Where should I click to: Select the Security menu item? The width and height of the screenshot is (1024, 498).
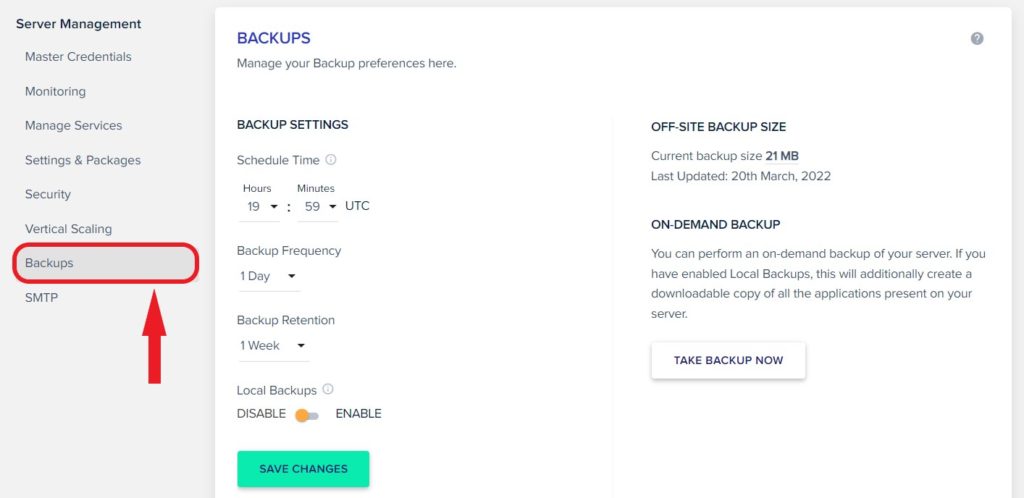(48, 194)
